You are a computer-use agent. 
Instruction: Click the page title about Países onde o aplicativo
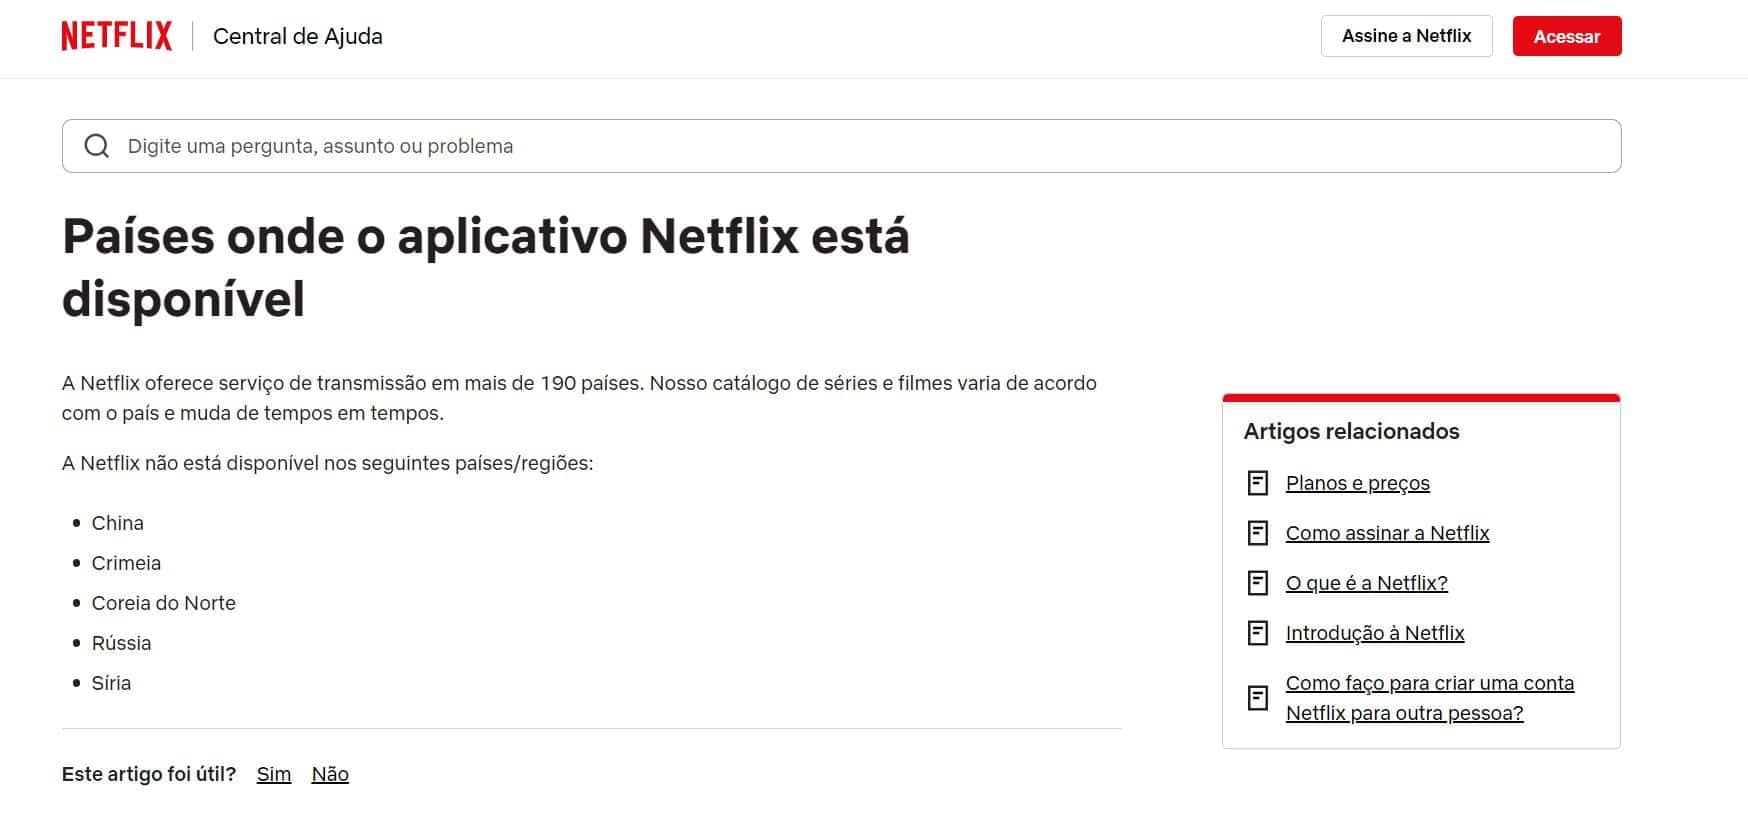point(485,267)
